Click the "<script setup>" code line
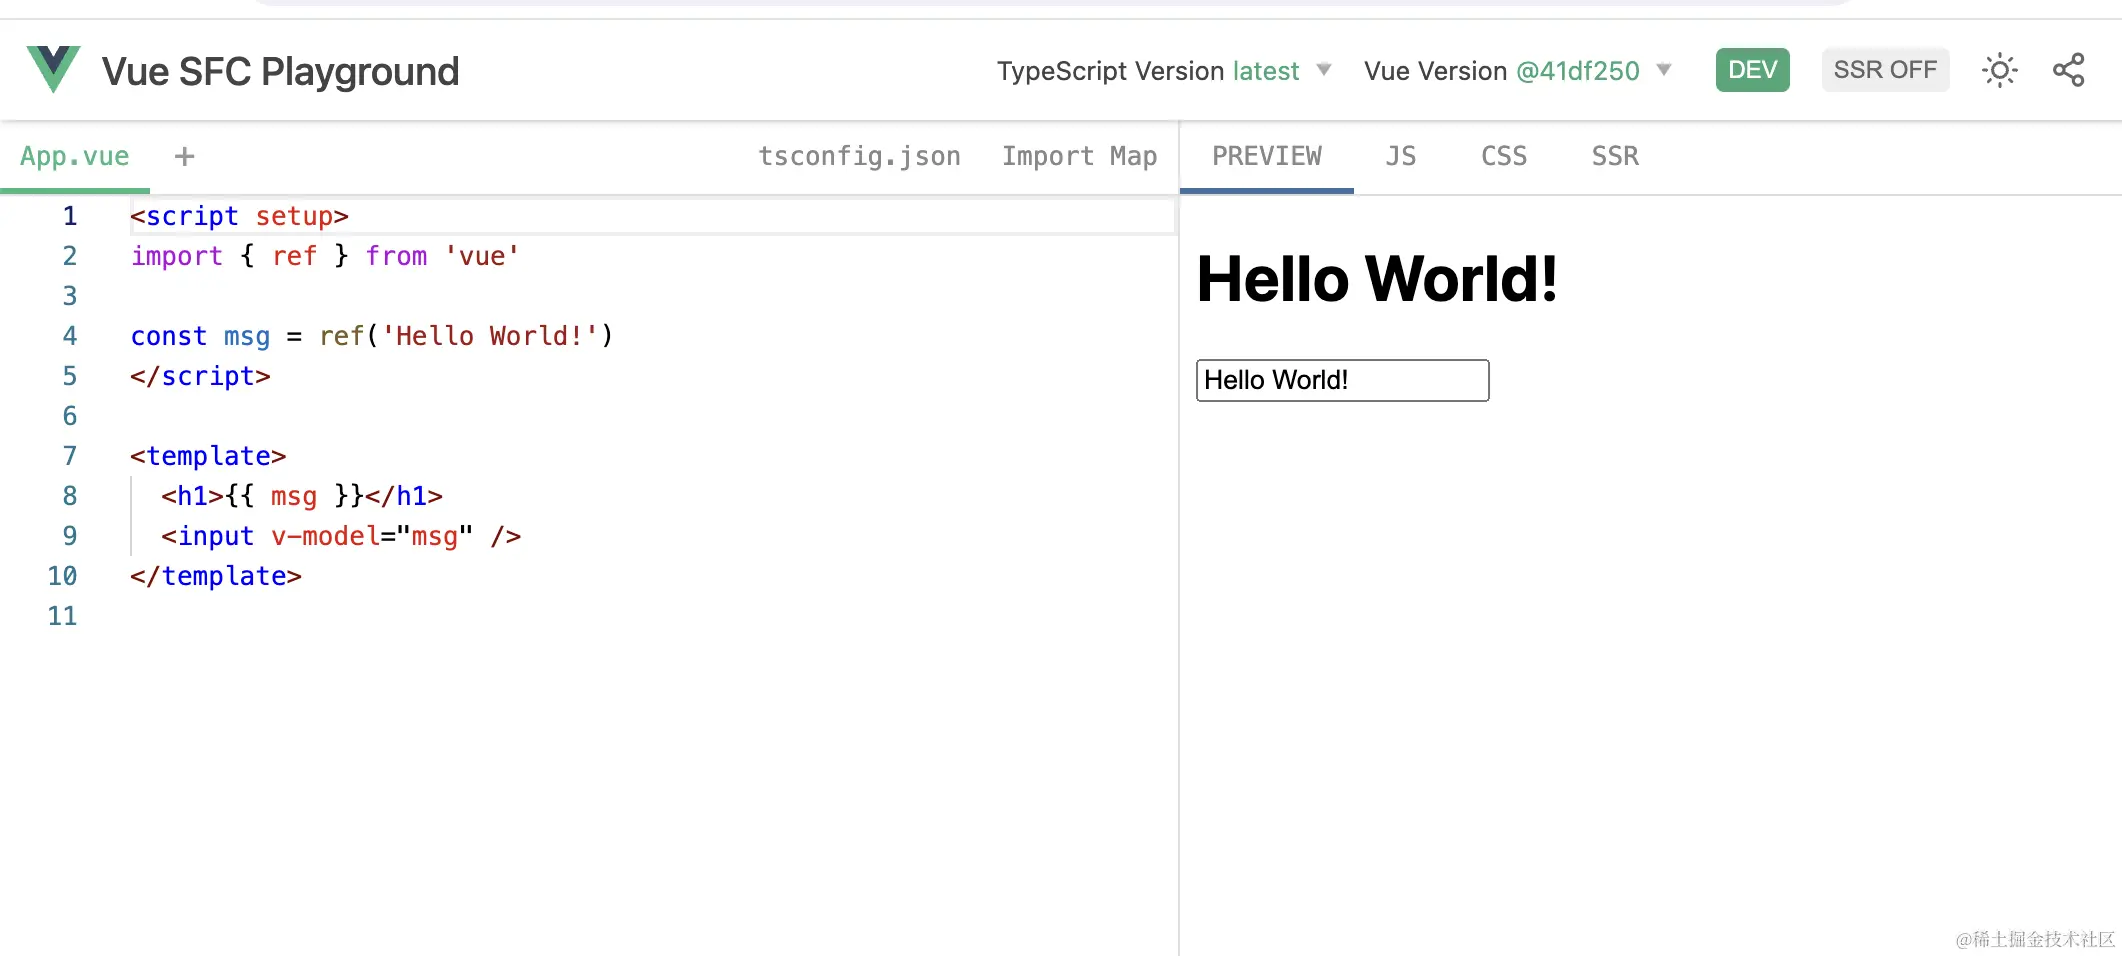2122x956 pixels. tap(239, 216)
